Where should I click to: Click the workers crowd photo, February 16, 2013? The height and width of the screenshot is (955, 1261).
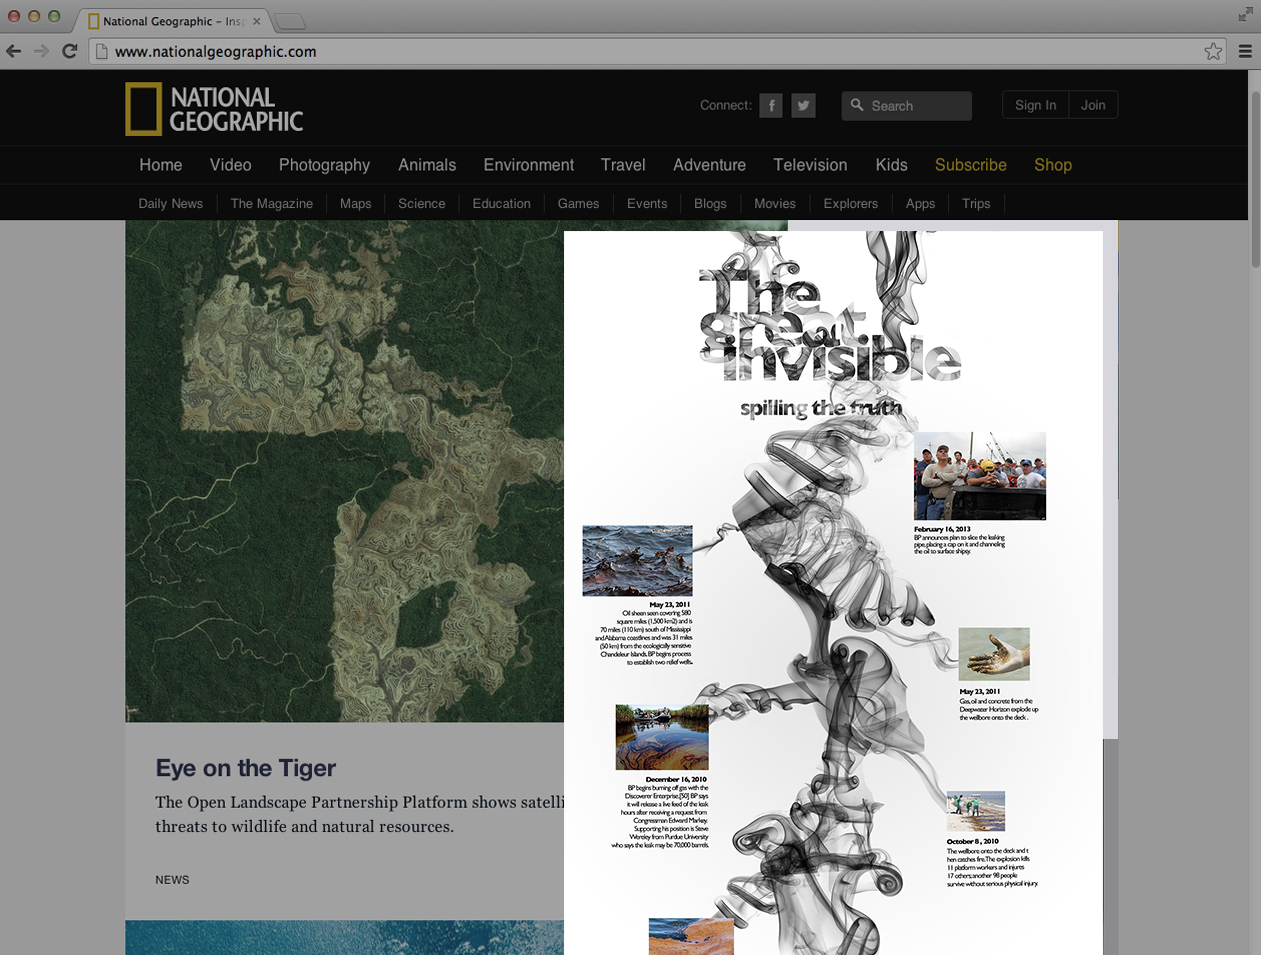[980, 476]
